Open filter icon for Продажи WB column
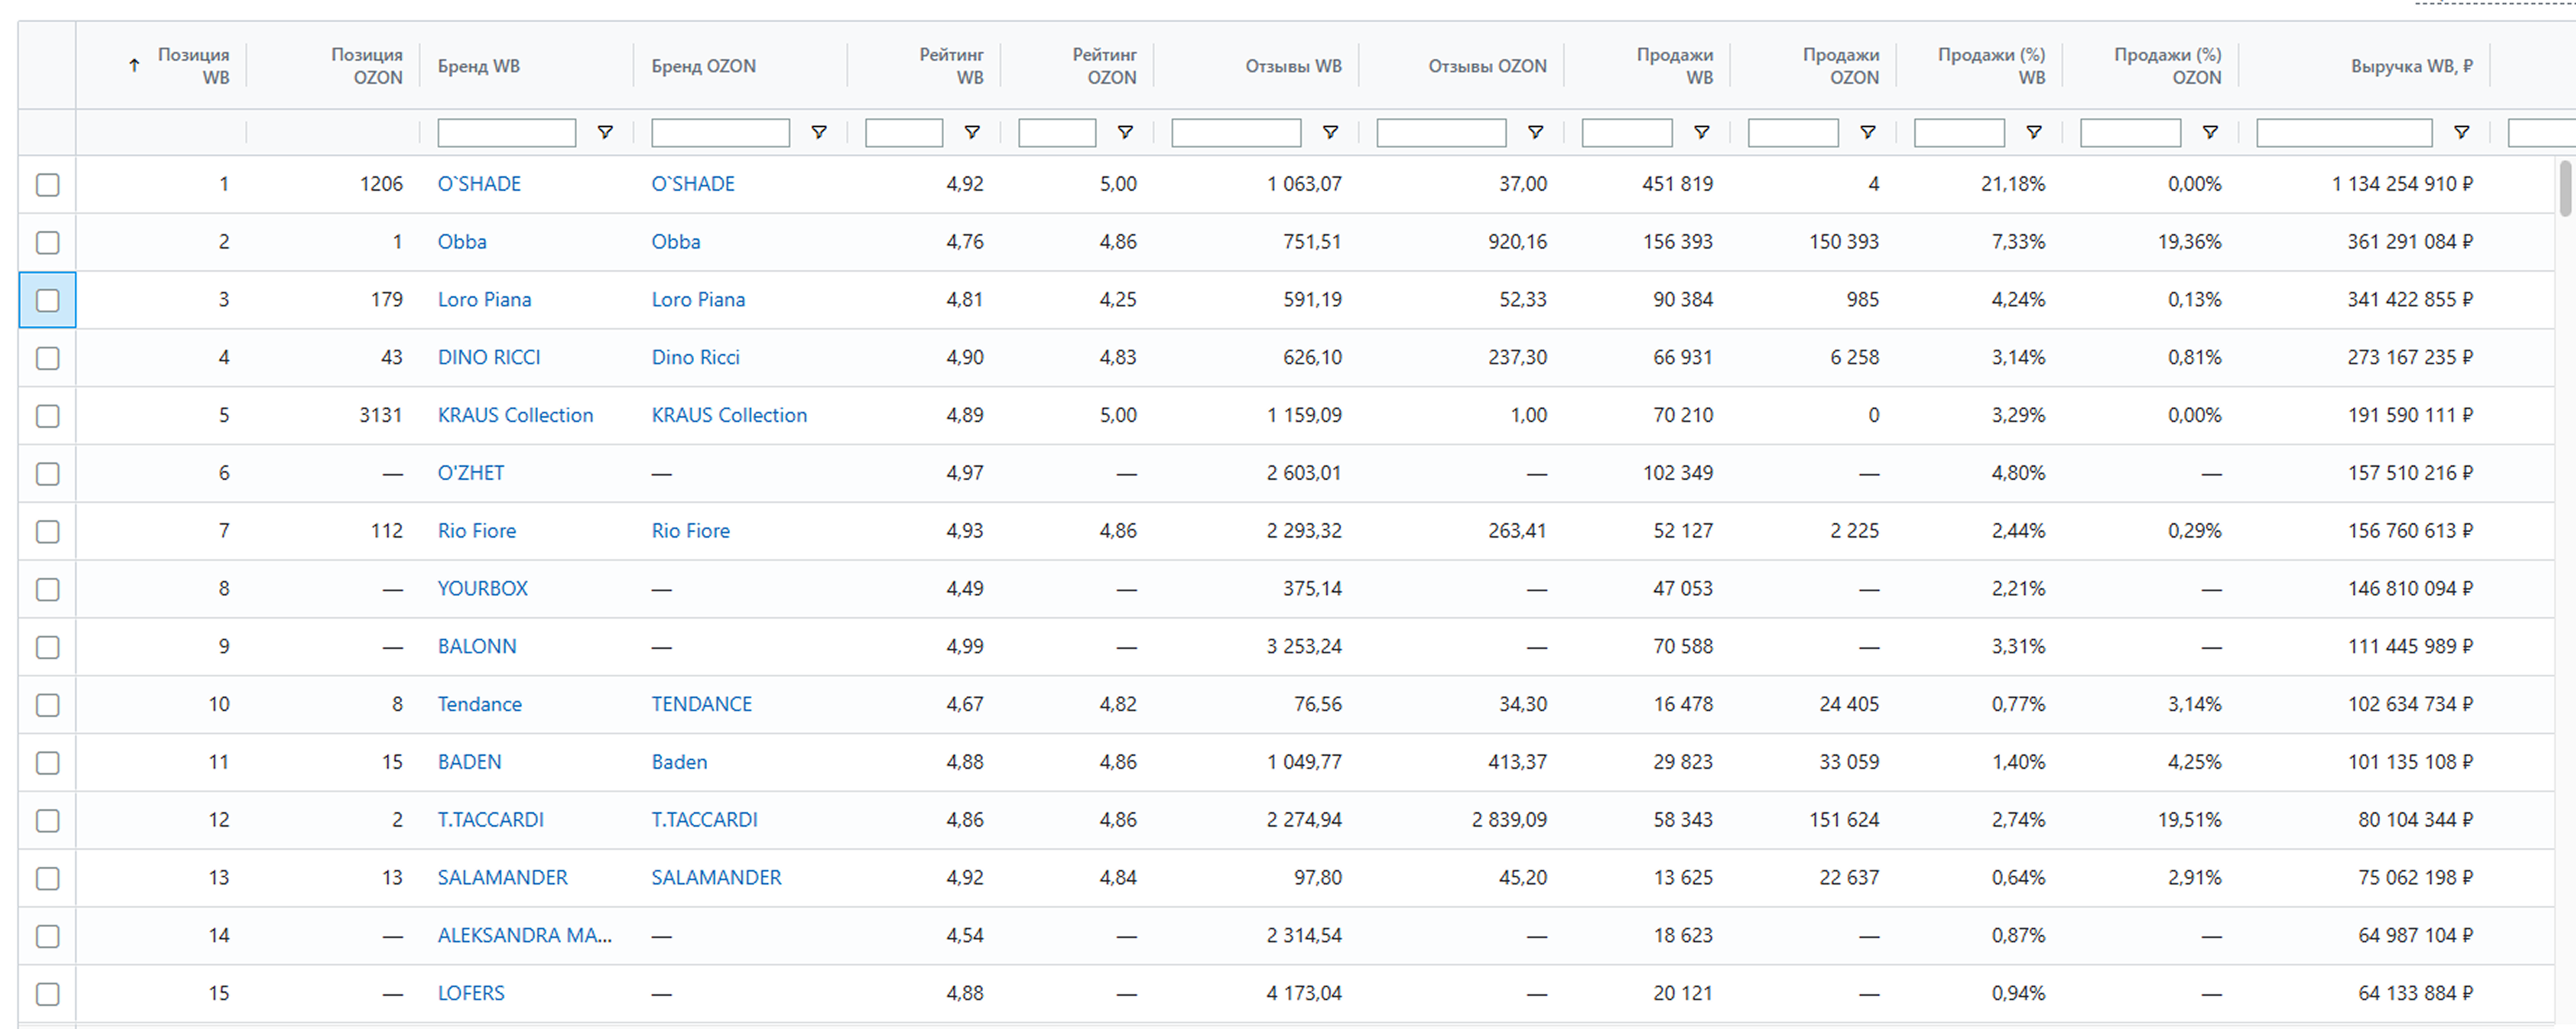 tap(1702, 132)
